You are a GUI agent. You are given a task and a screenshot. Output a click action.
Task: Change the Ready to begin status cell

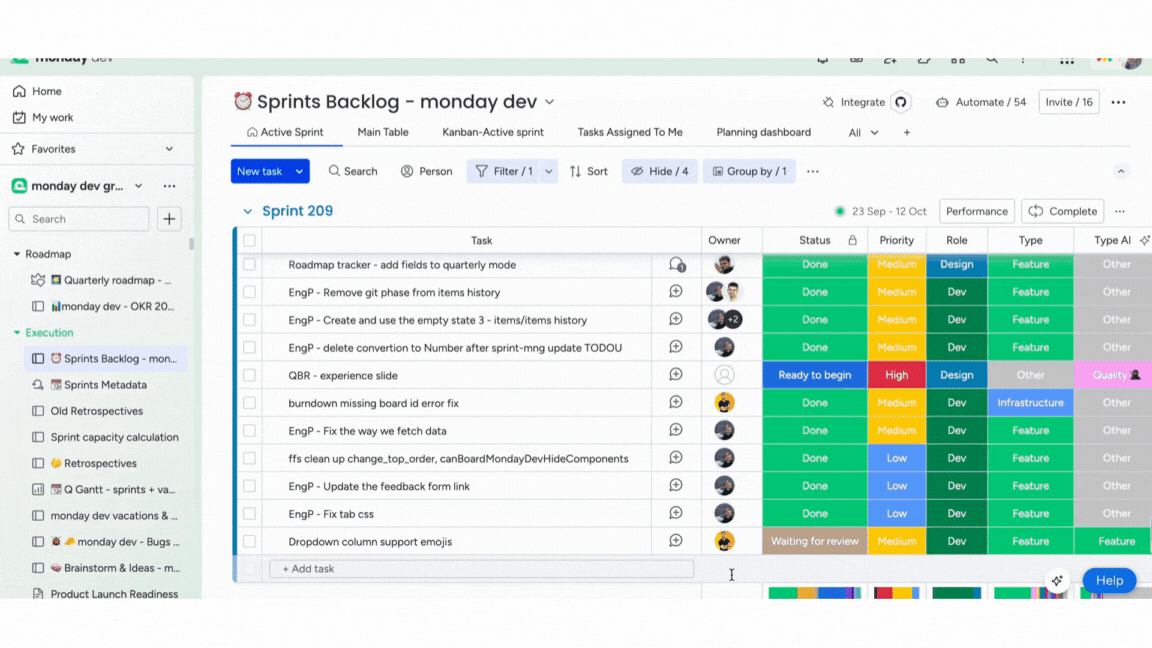pyautogui.click(x=815, y=375)
